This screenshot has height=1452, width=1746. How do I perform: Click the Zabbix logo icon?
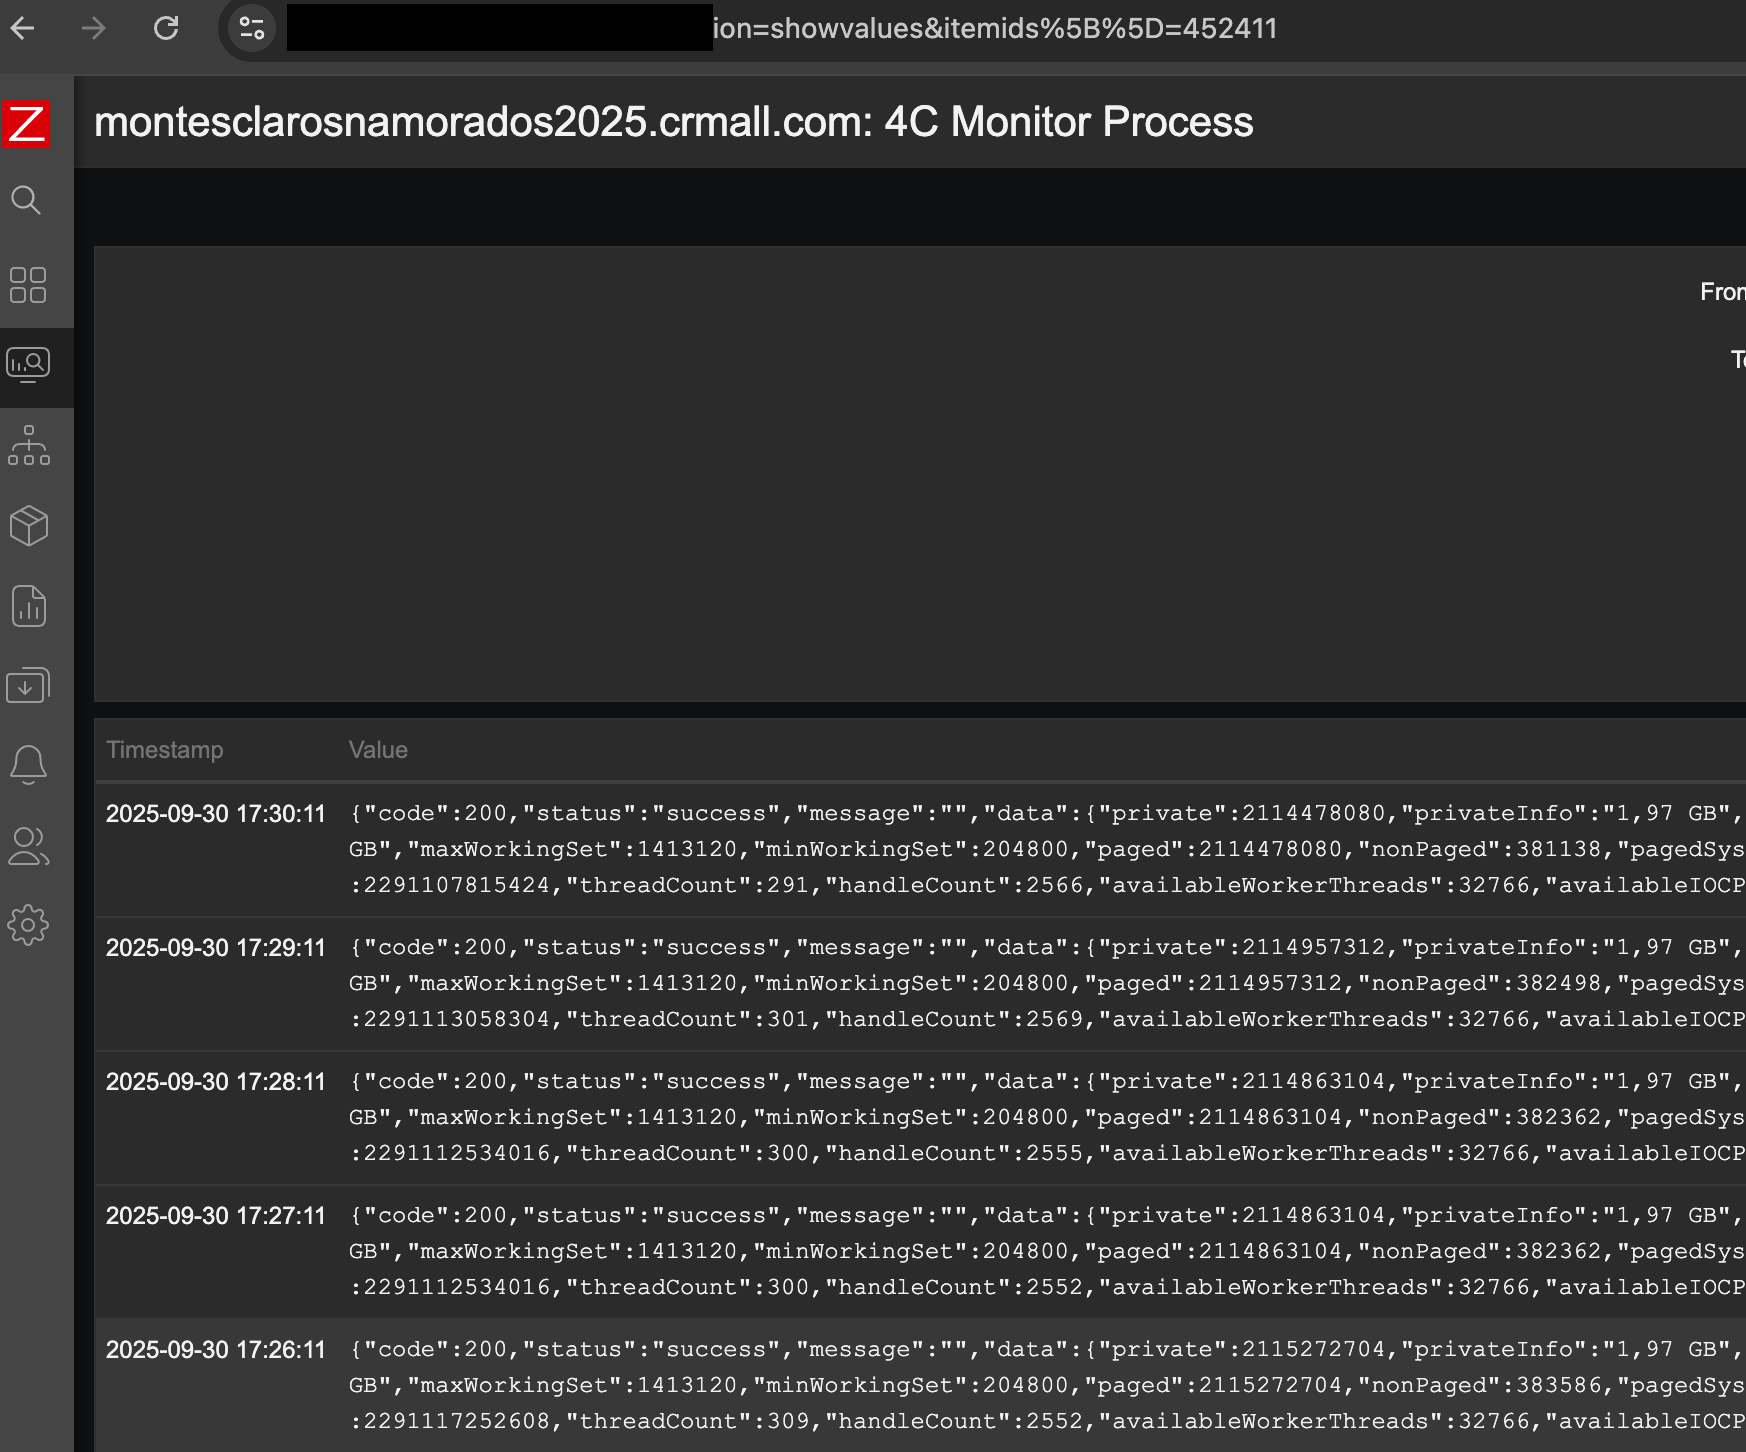tap(26, 124)
